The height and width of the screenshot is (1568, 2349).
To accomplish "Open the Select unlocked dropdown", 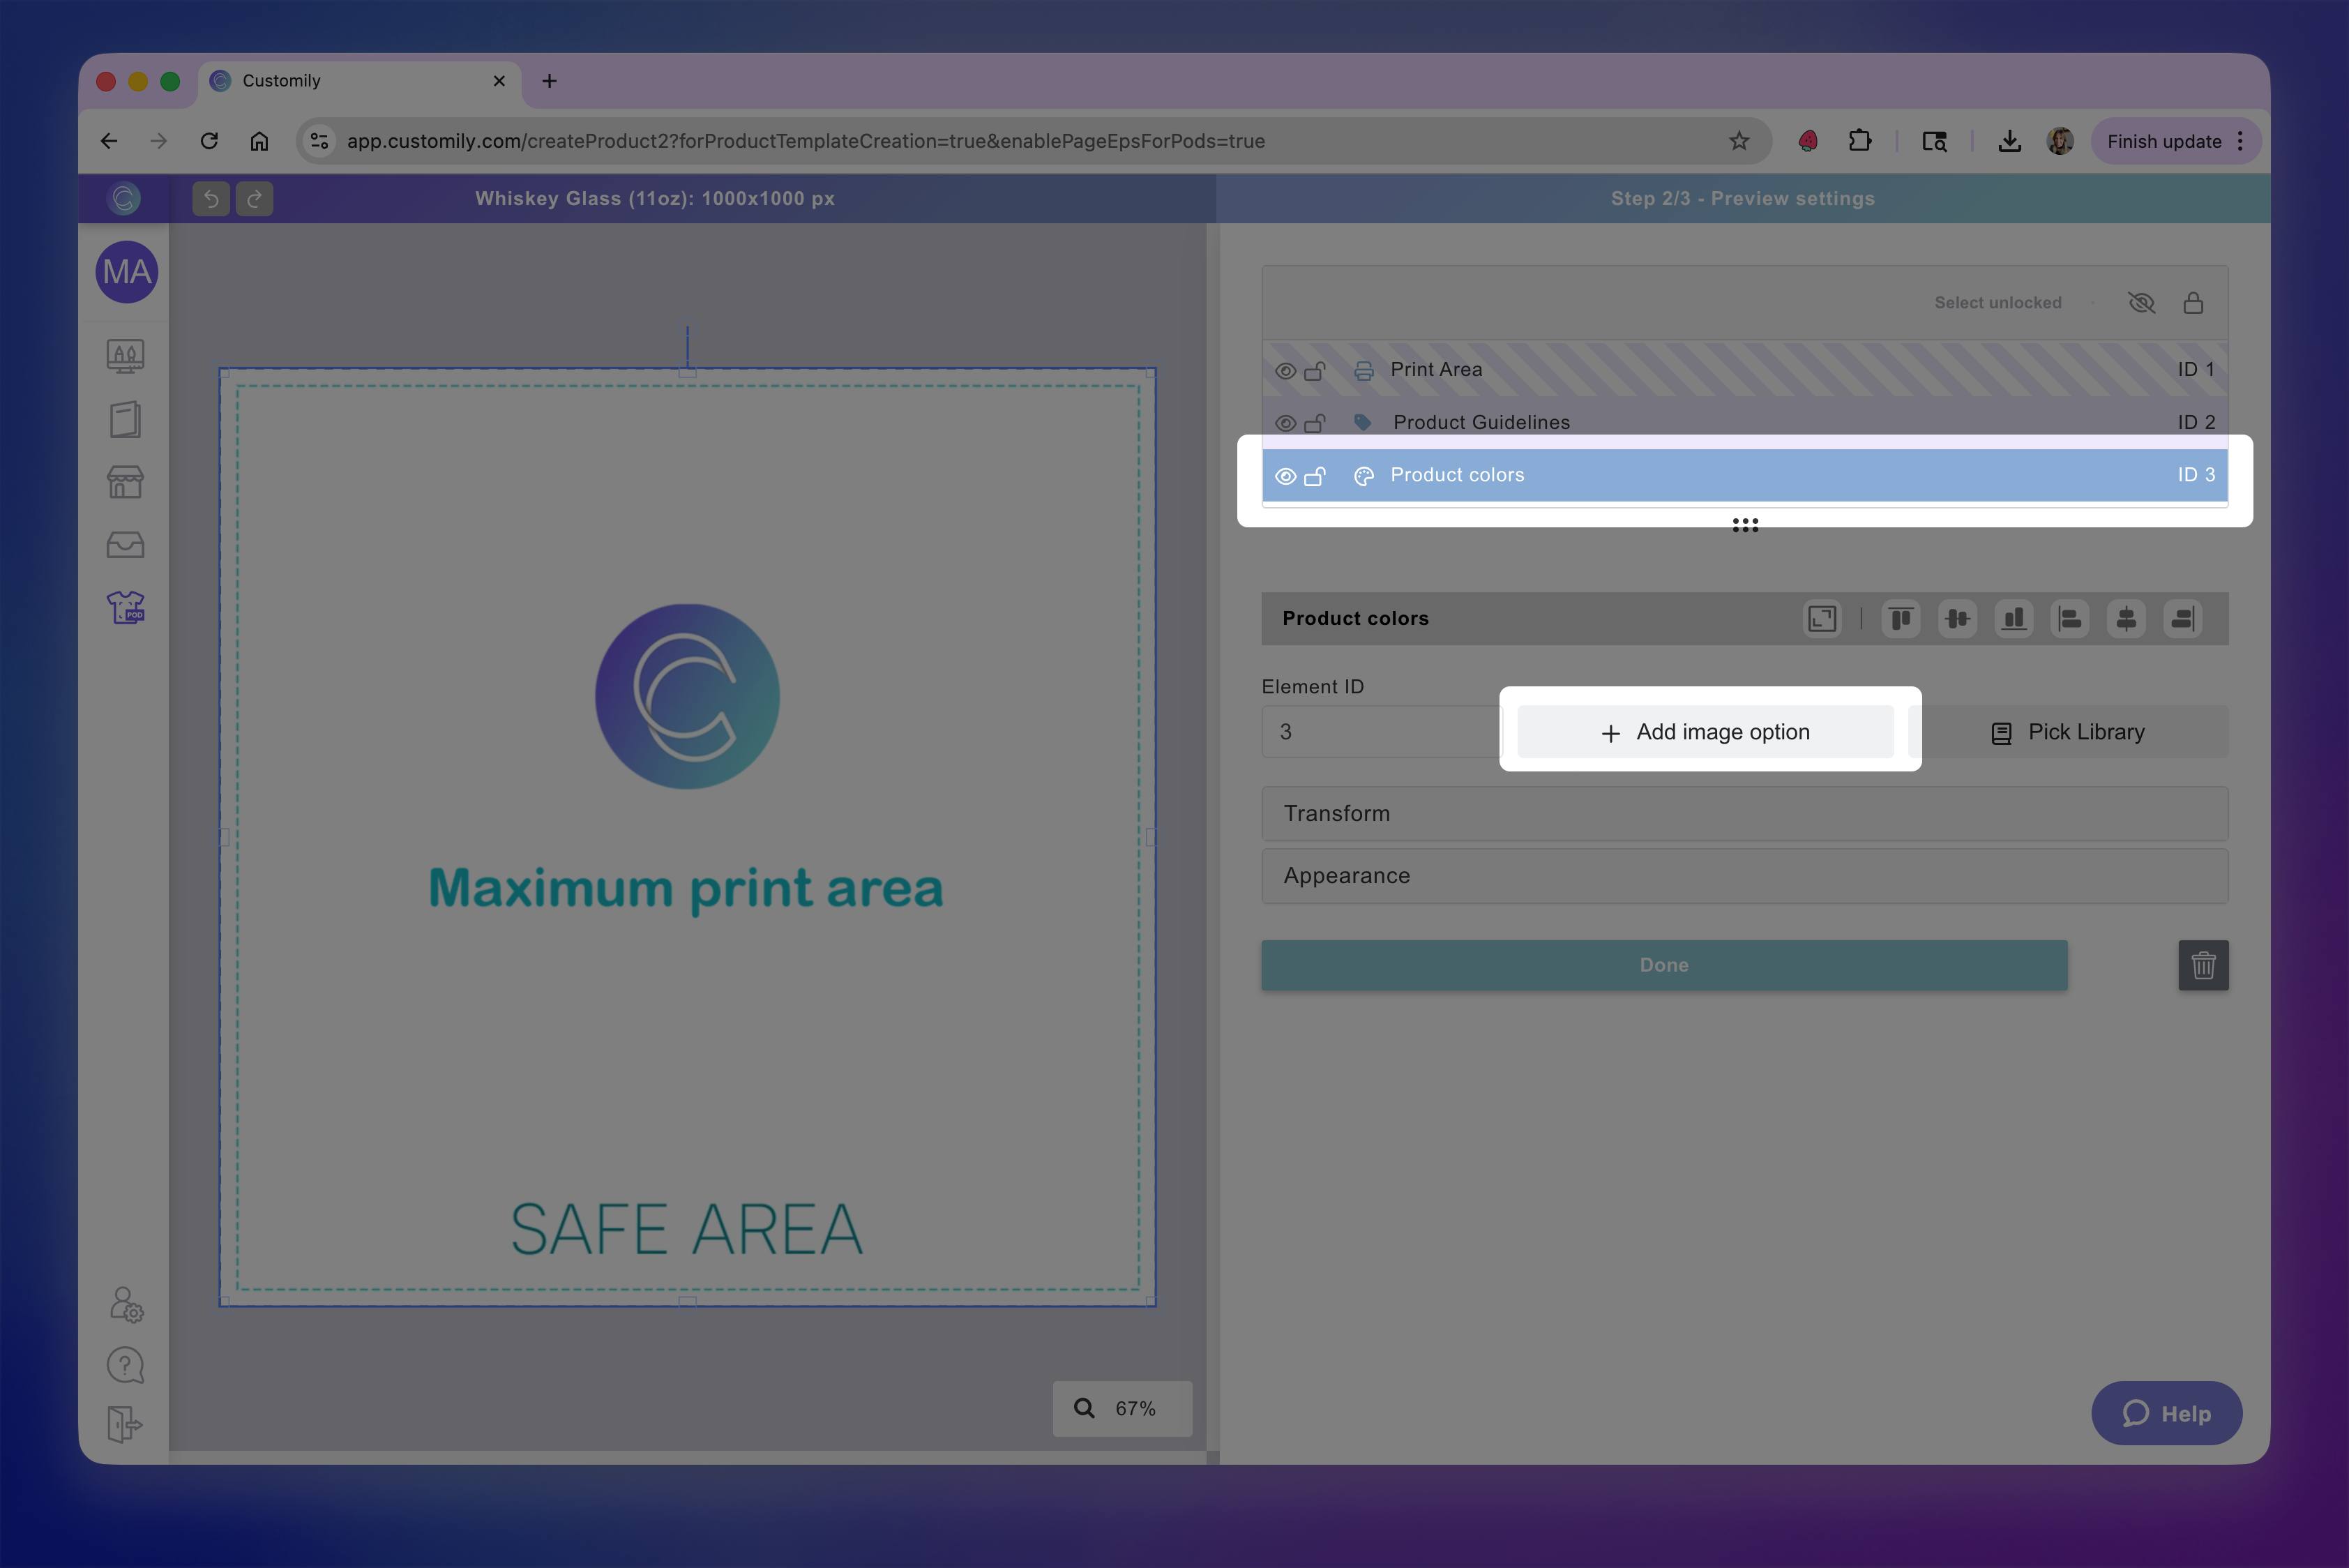I will 1997,302.
